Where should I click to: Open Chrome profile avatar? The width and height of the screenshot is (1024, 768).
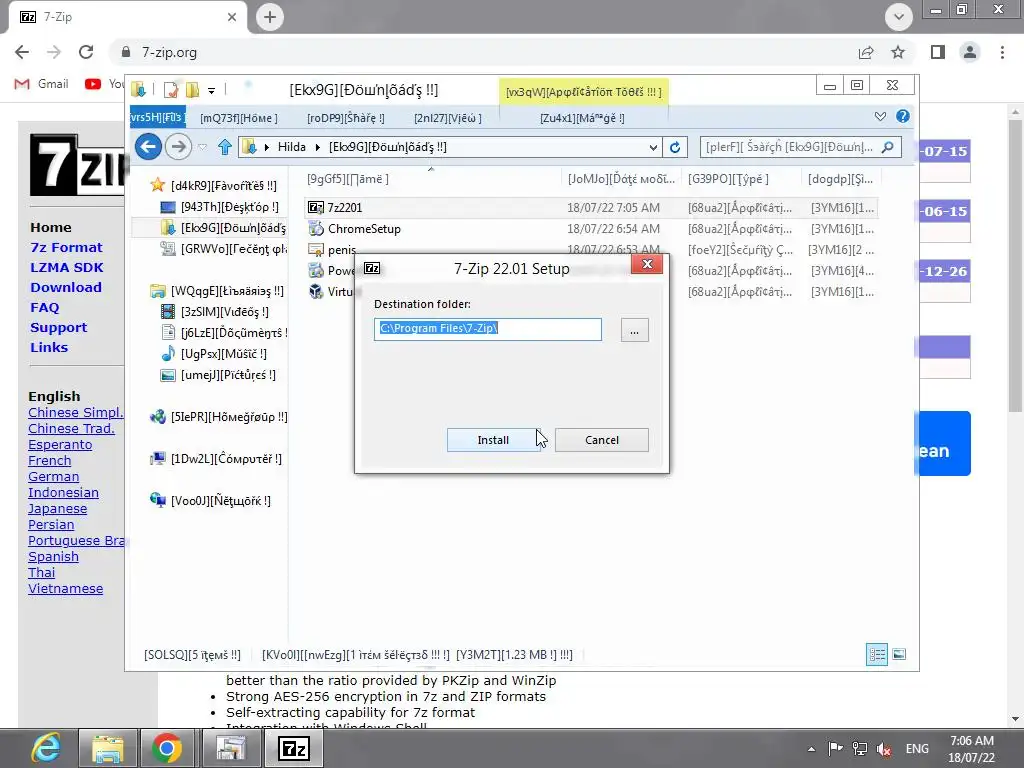coord(970,52)
